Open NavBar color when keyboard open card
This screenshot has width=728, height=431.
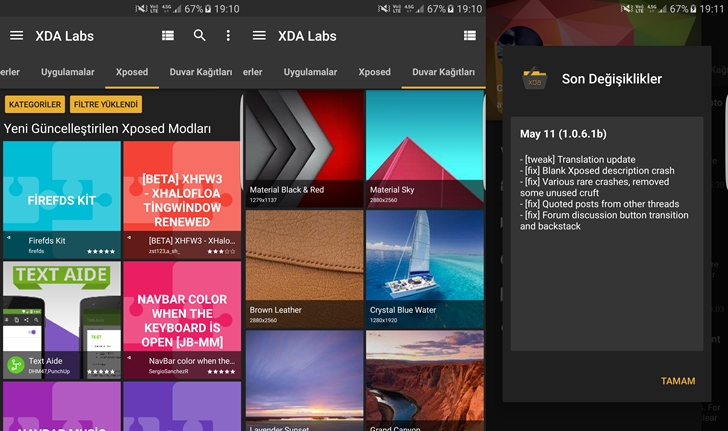click(182, 320)
